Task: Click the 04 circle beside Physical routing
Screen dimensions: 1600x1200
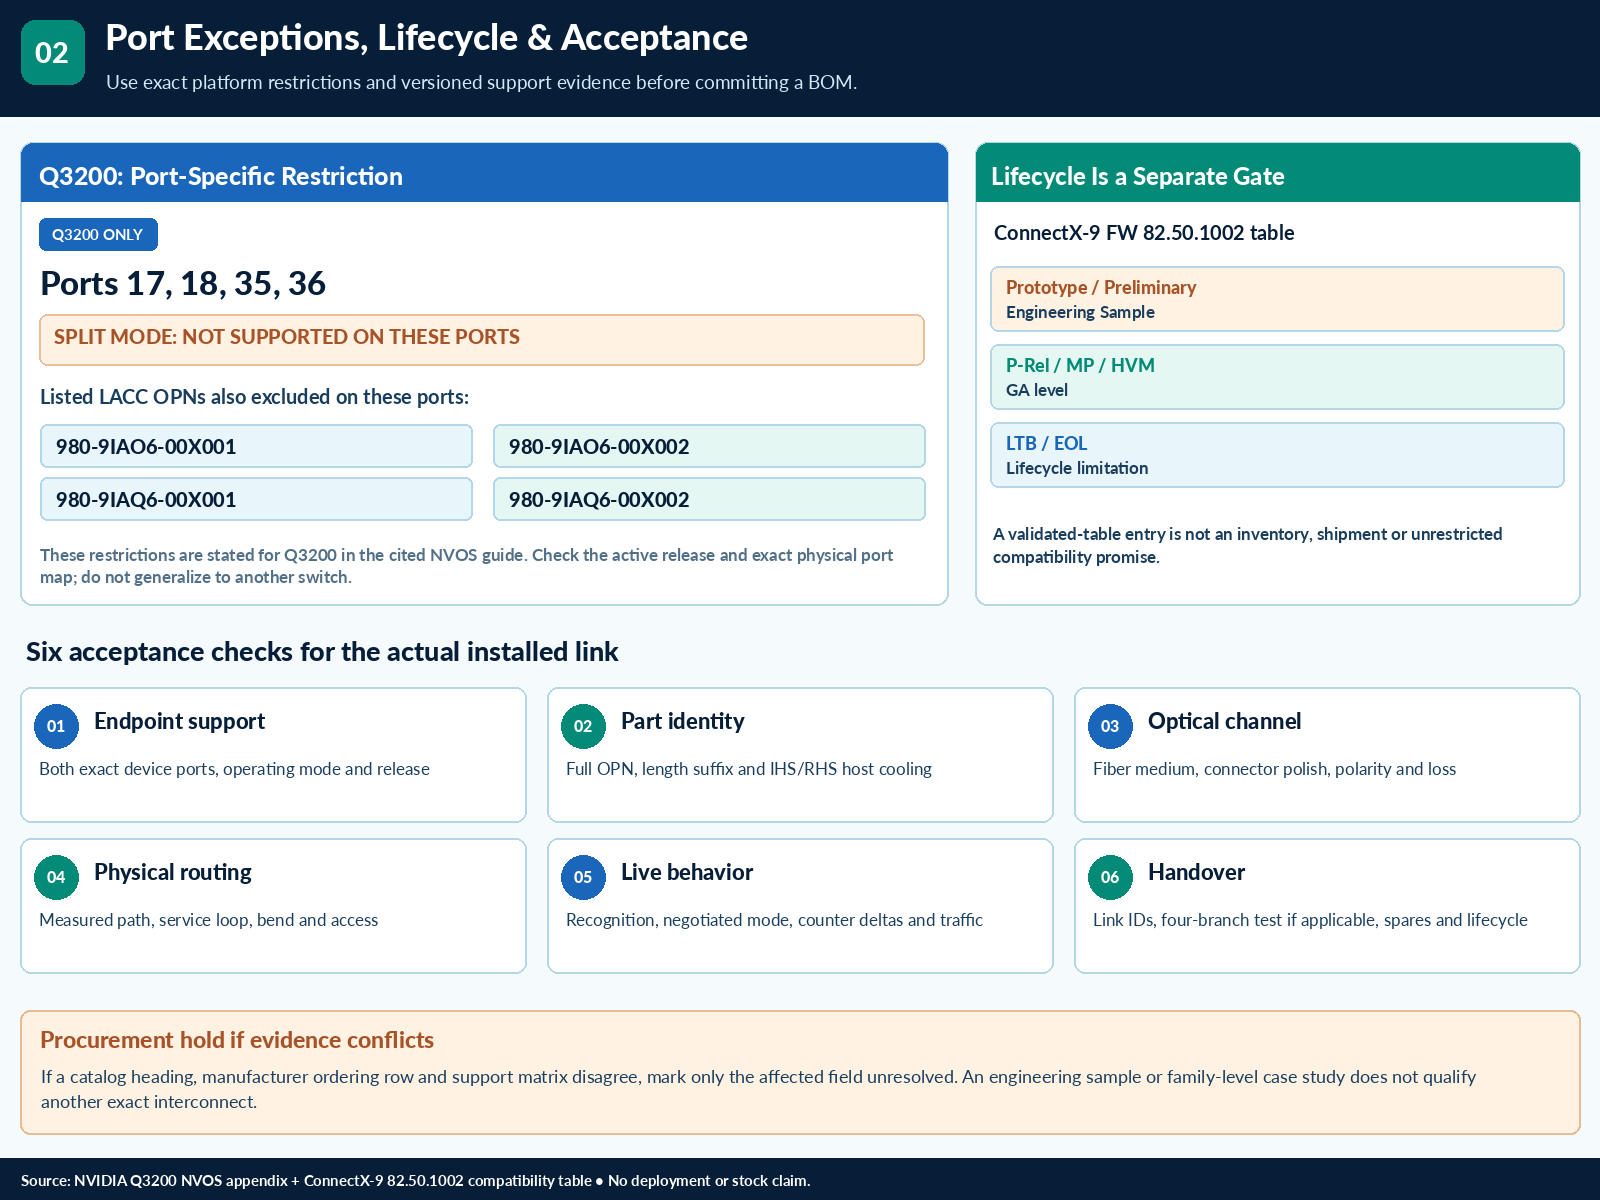Action: [56, 877]
